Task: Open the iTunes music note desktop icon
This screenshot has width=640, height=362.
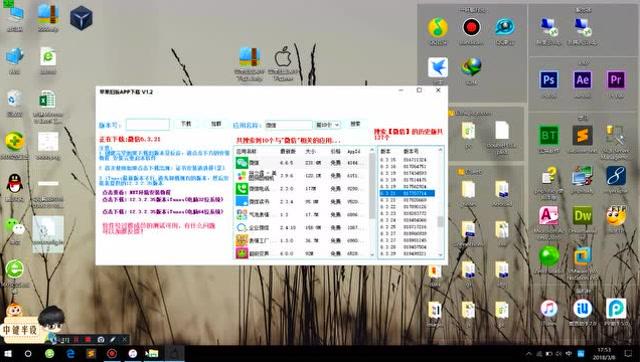Action: click(549, 309)
